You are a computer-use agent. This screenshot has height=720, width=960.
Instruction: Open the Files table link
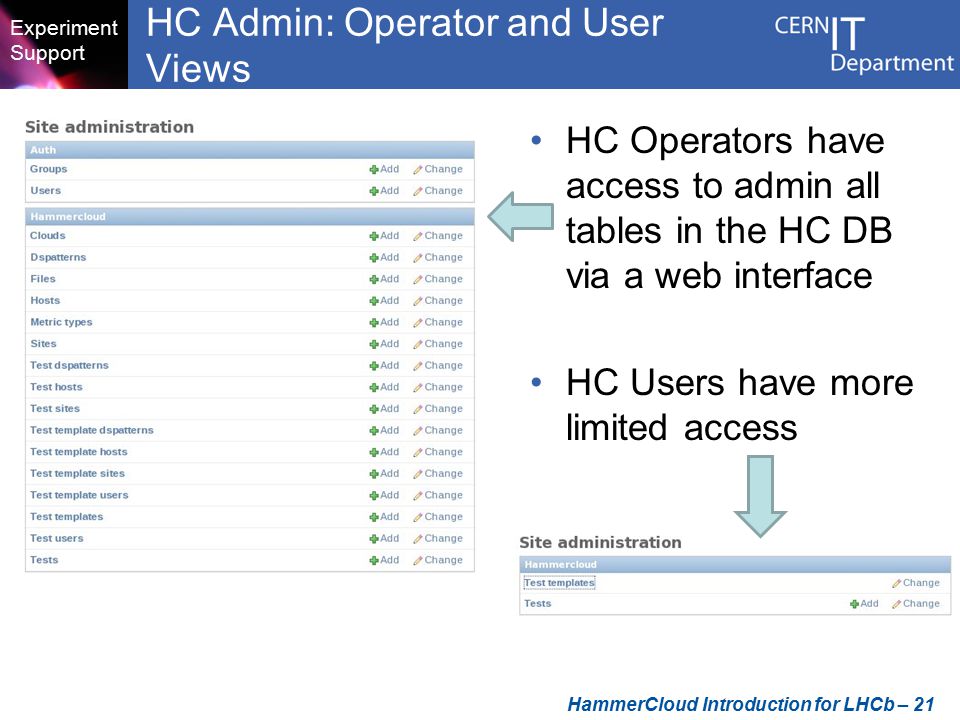click(x=43, y=279)
